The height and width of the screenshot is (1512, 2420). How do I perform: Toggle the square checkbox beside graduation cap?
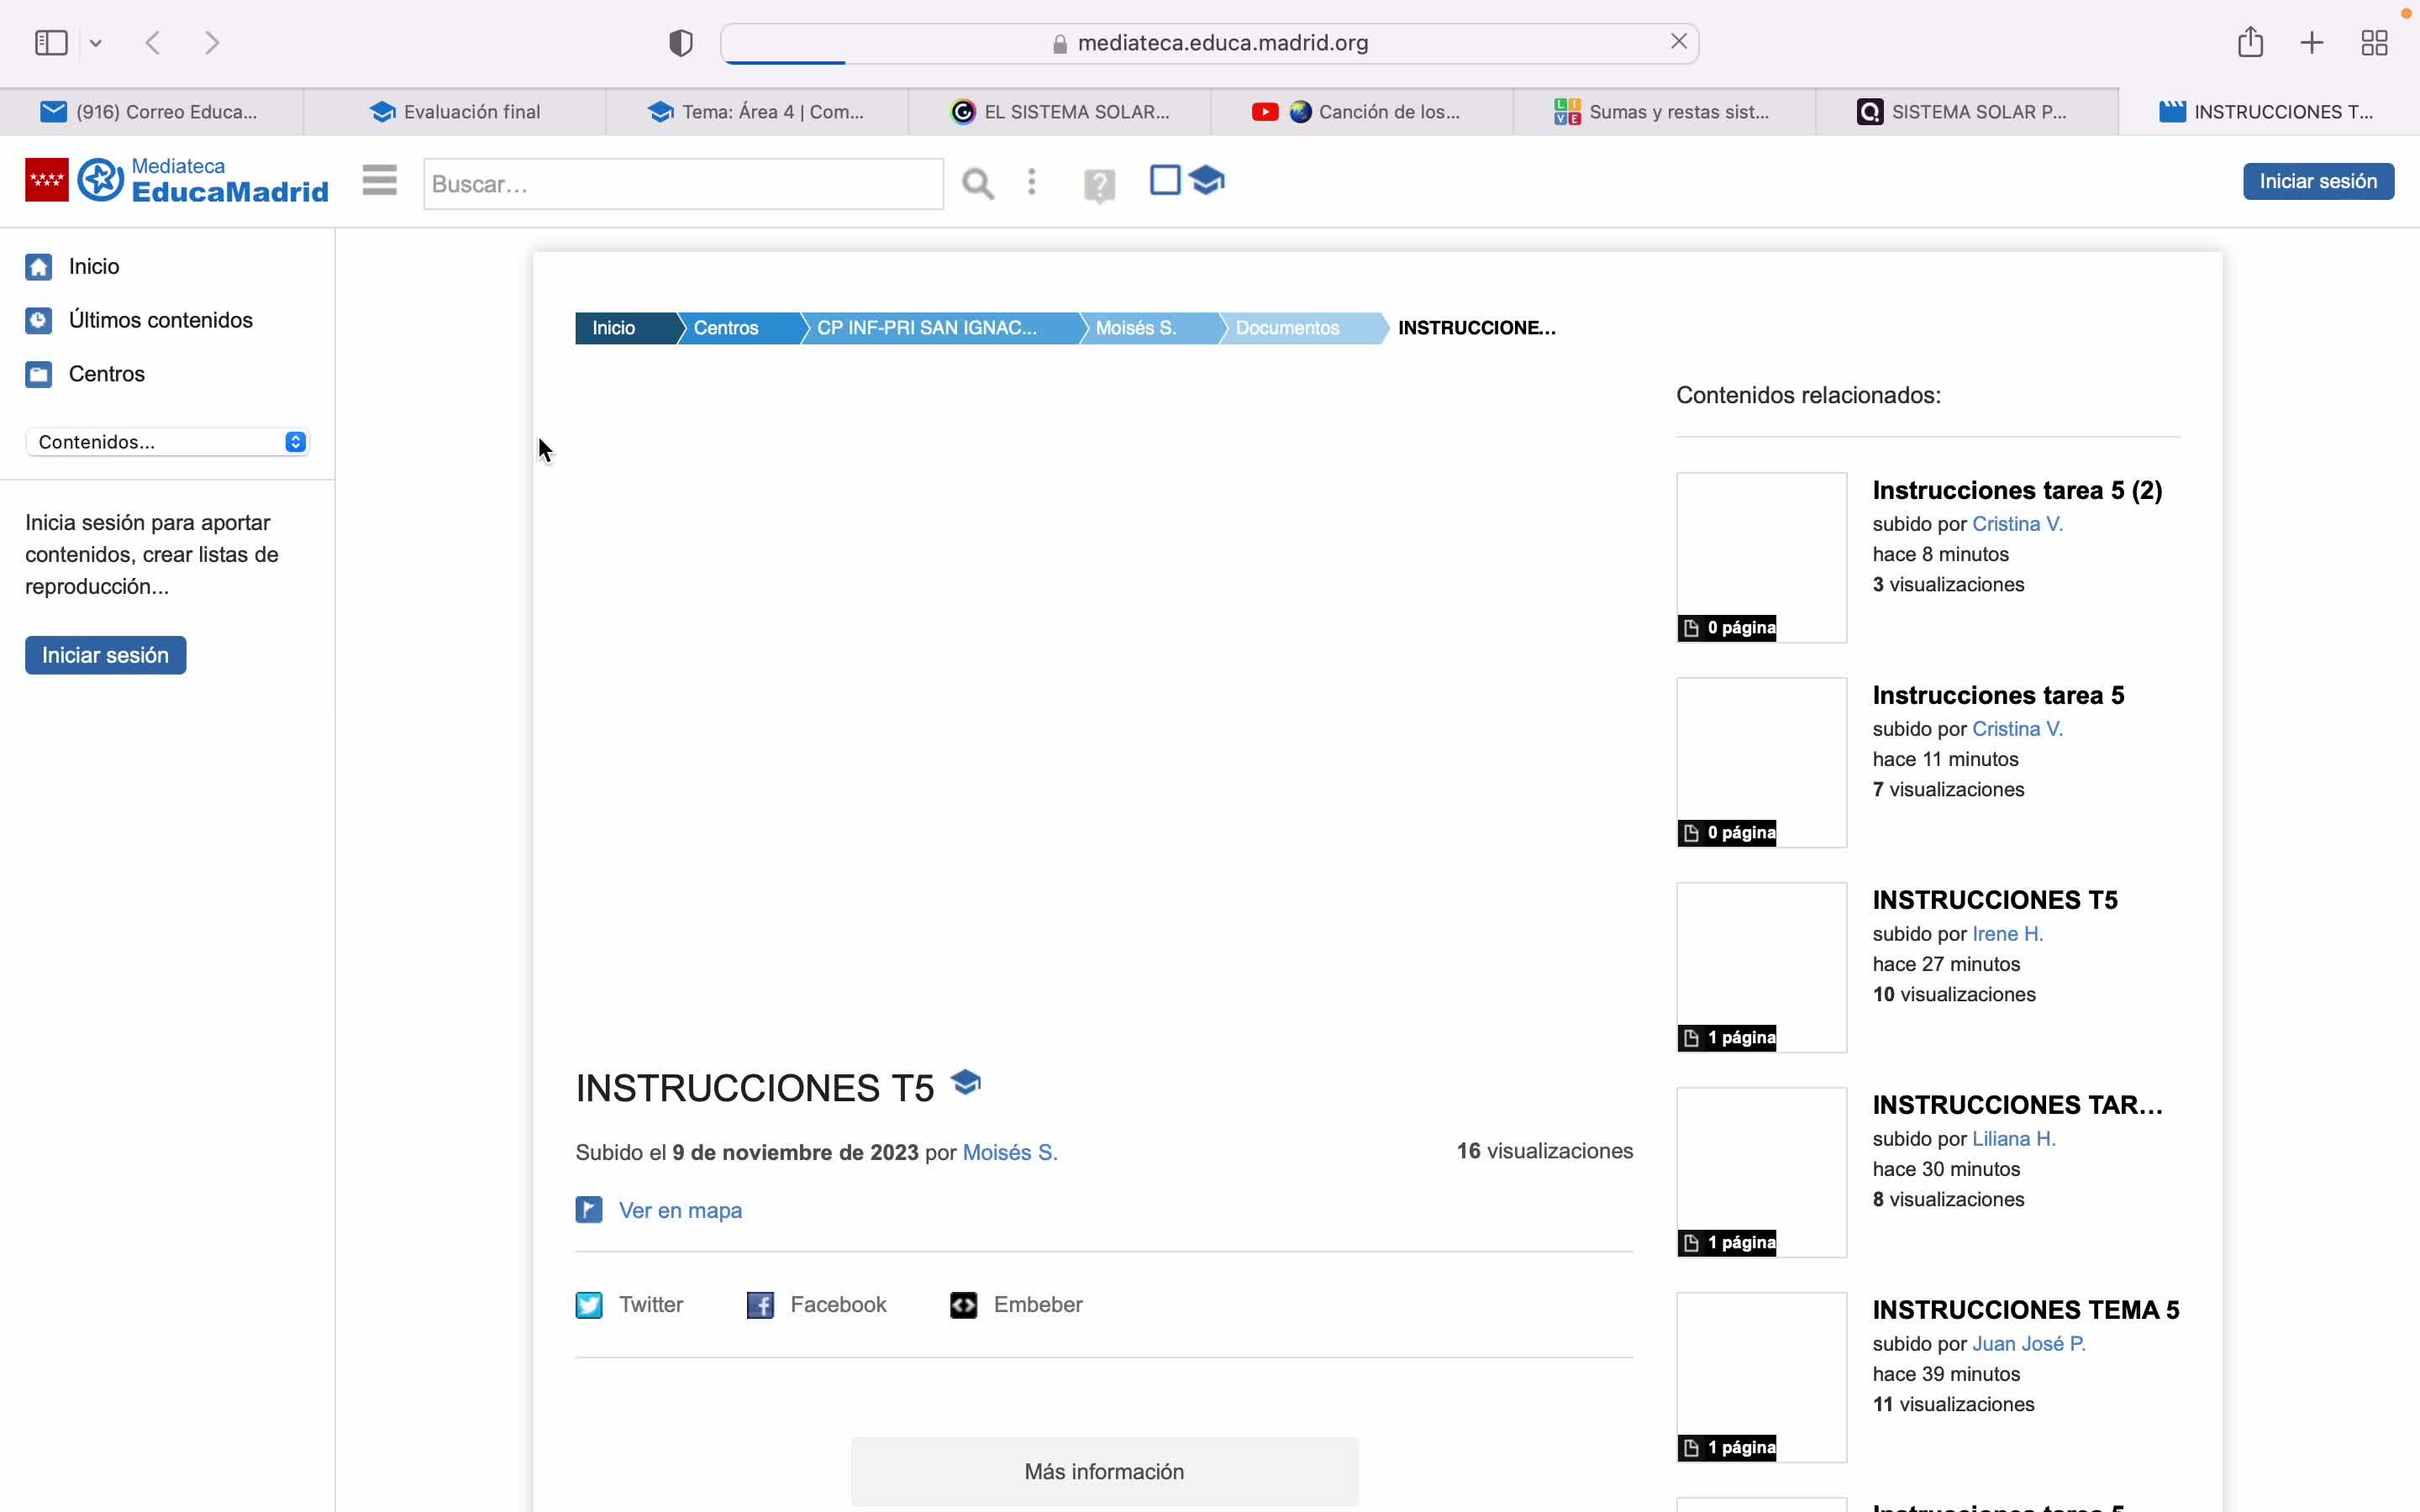tap(1165, 180)
